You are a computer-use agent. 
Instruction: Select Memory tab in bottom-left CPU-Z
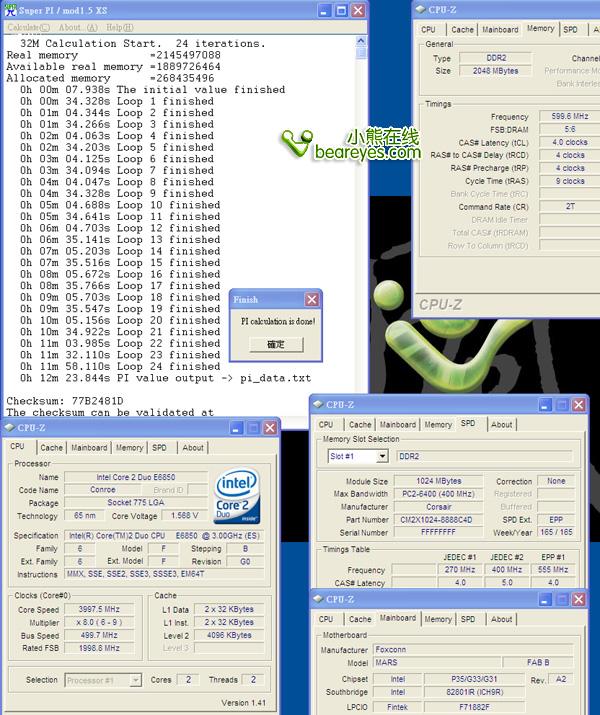coord(129,448)
